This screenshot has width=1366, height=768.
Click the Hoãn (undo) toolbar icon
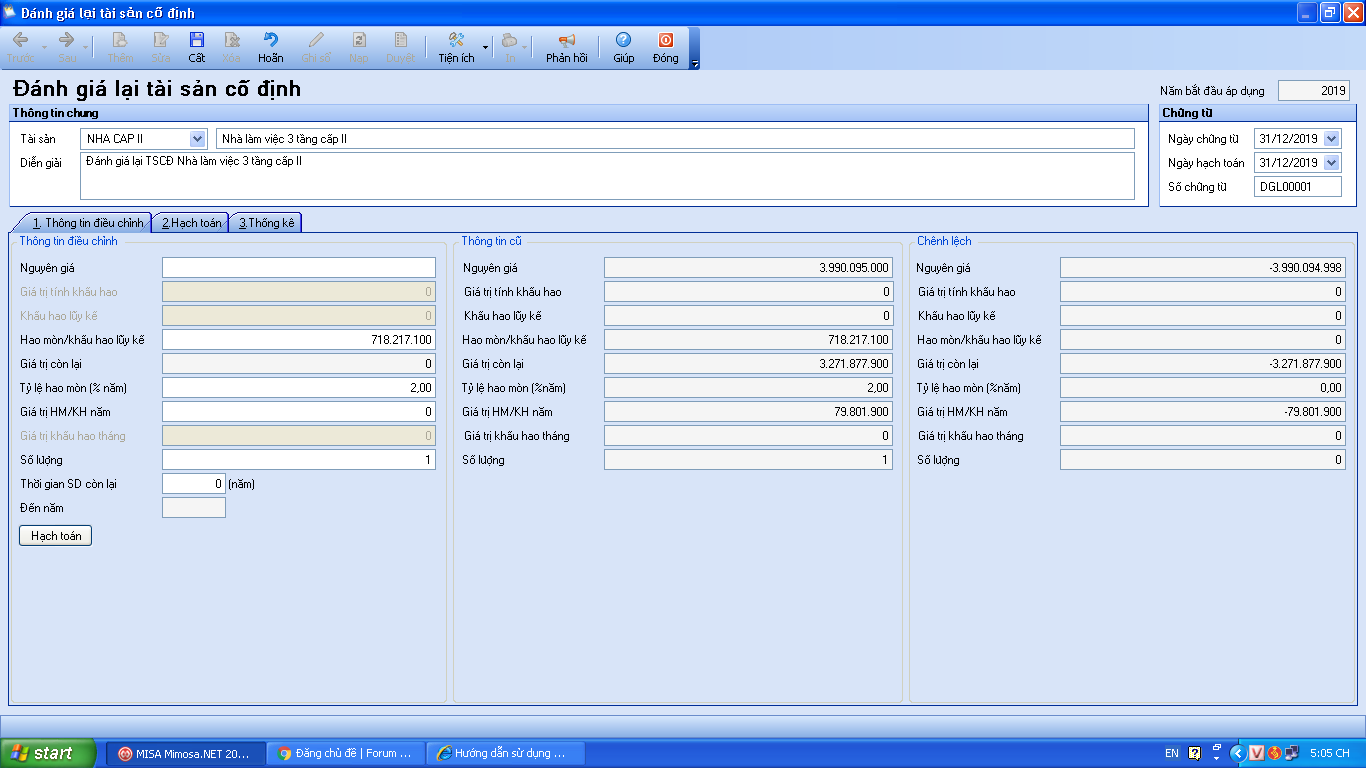pos(271,47)
